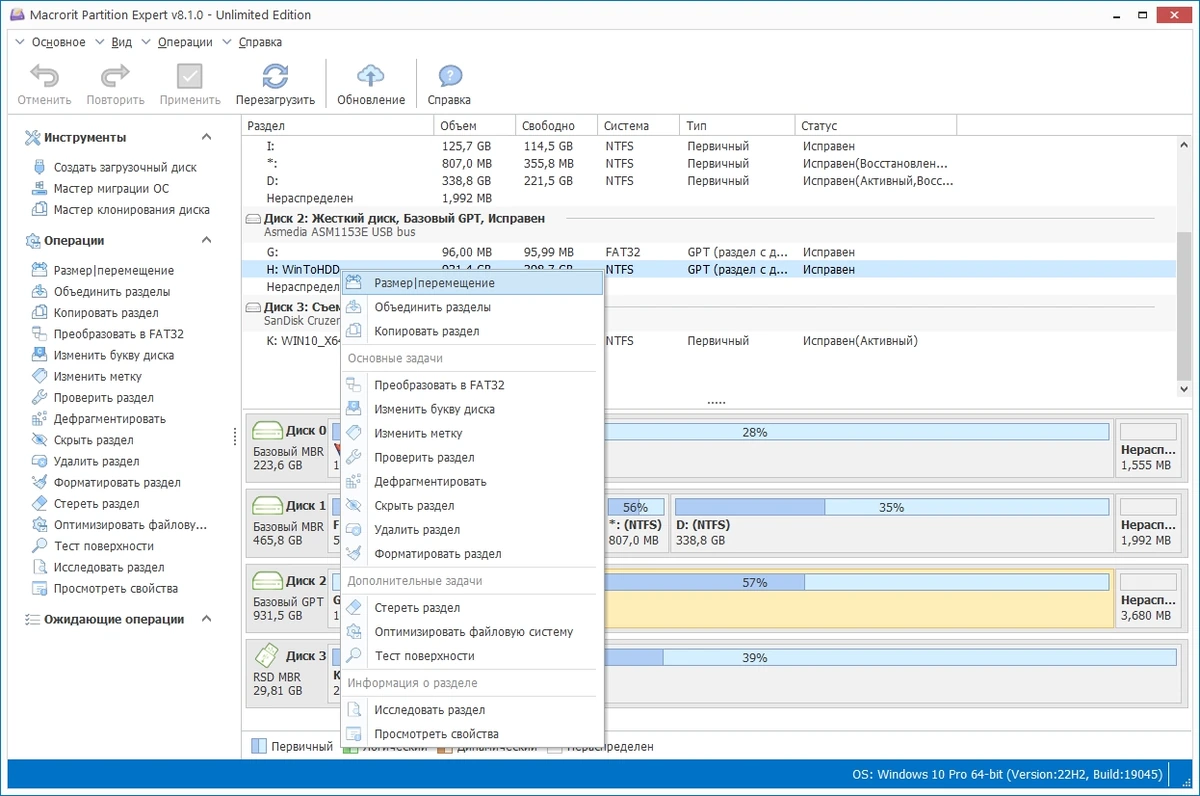This screenshot has width=1200, height=796.
Task: Choose 'Форматировать раздел' in the context menu
Action: (472, 553)
